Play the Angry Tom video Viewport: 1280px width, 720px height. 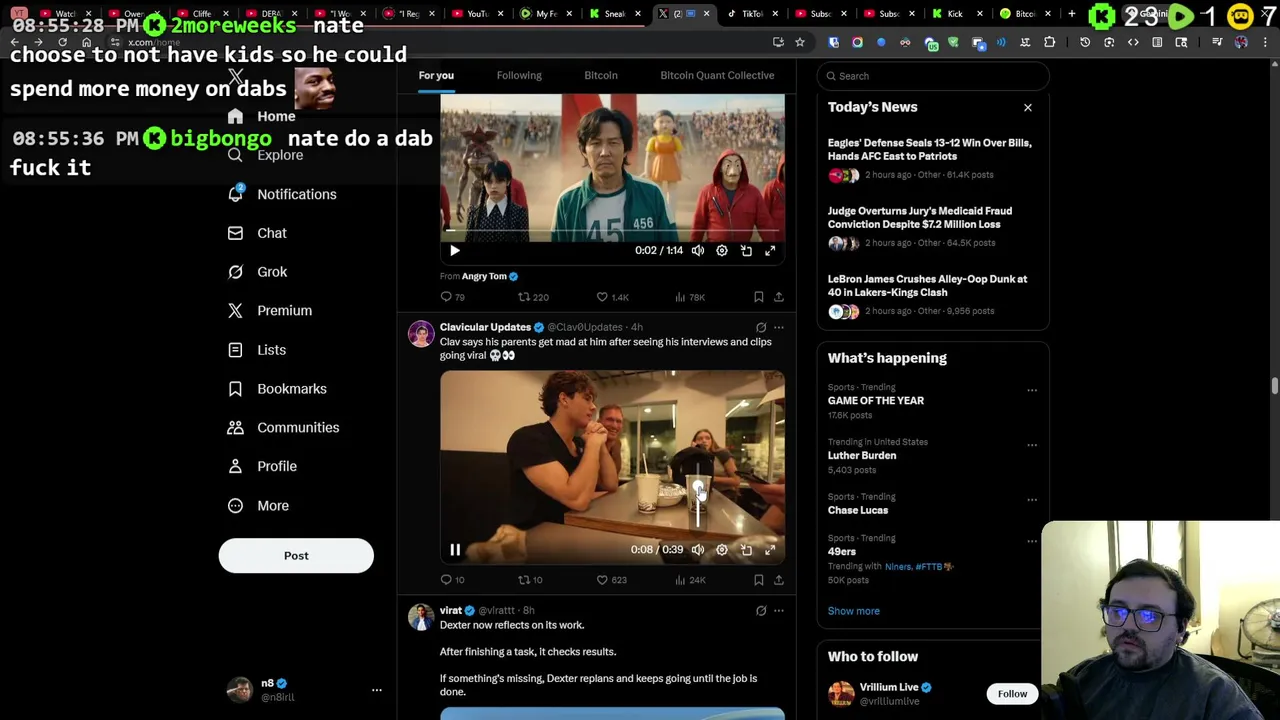click(x=454, y=251)
